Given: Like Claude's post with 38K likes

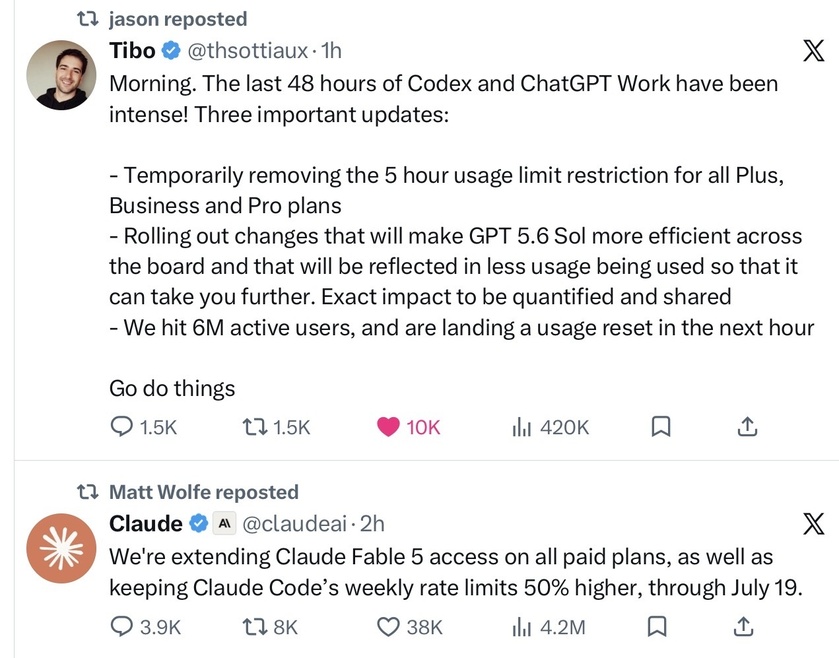Looking at the screenshot, I should pyautogui.click(x=410, y=626).
